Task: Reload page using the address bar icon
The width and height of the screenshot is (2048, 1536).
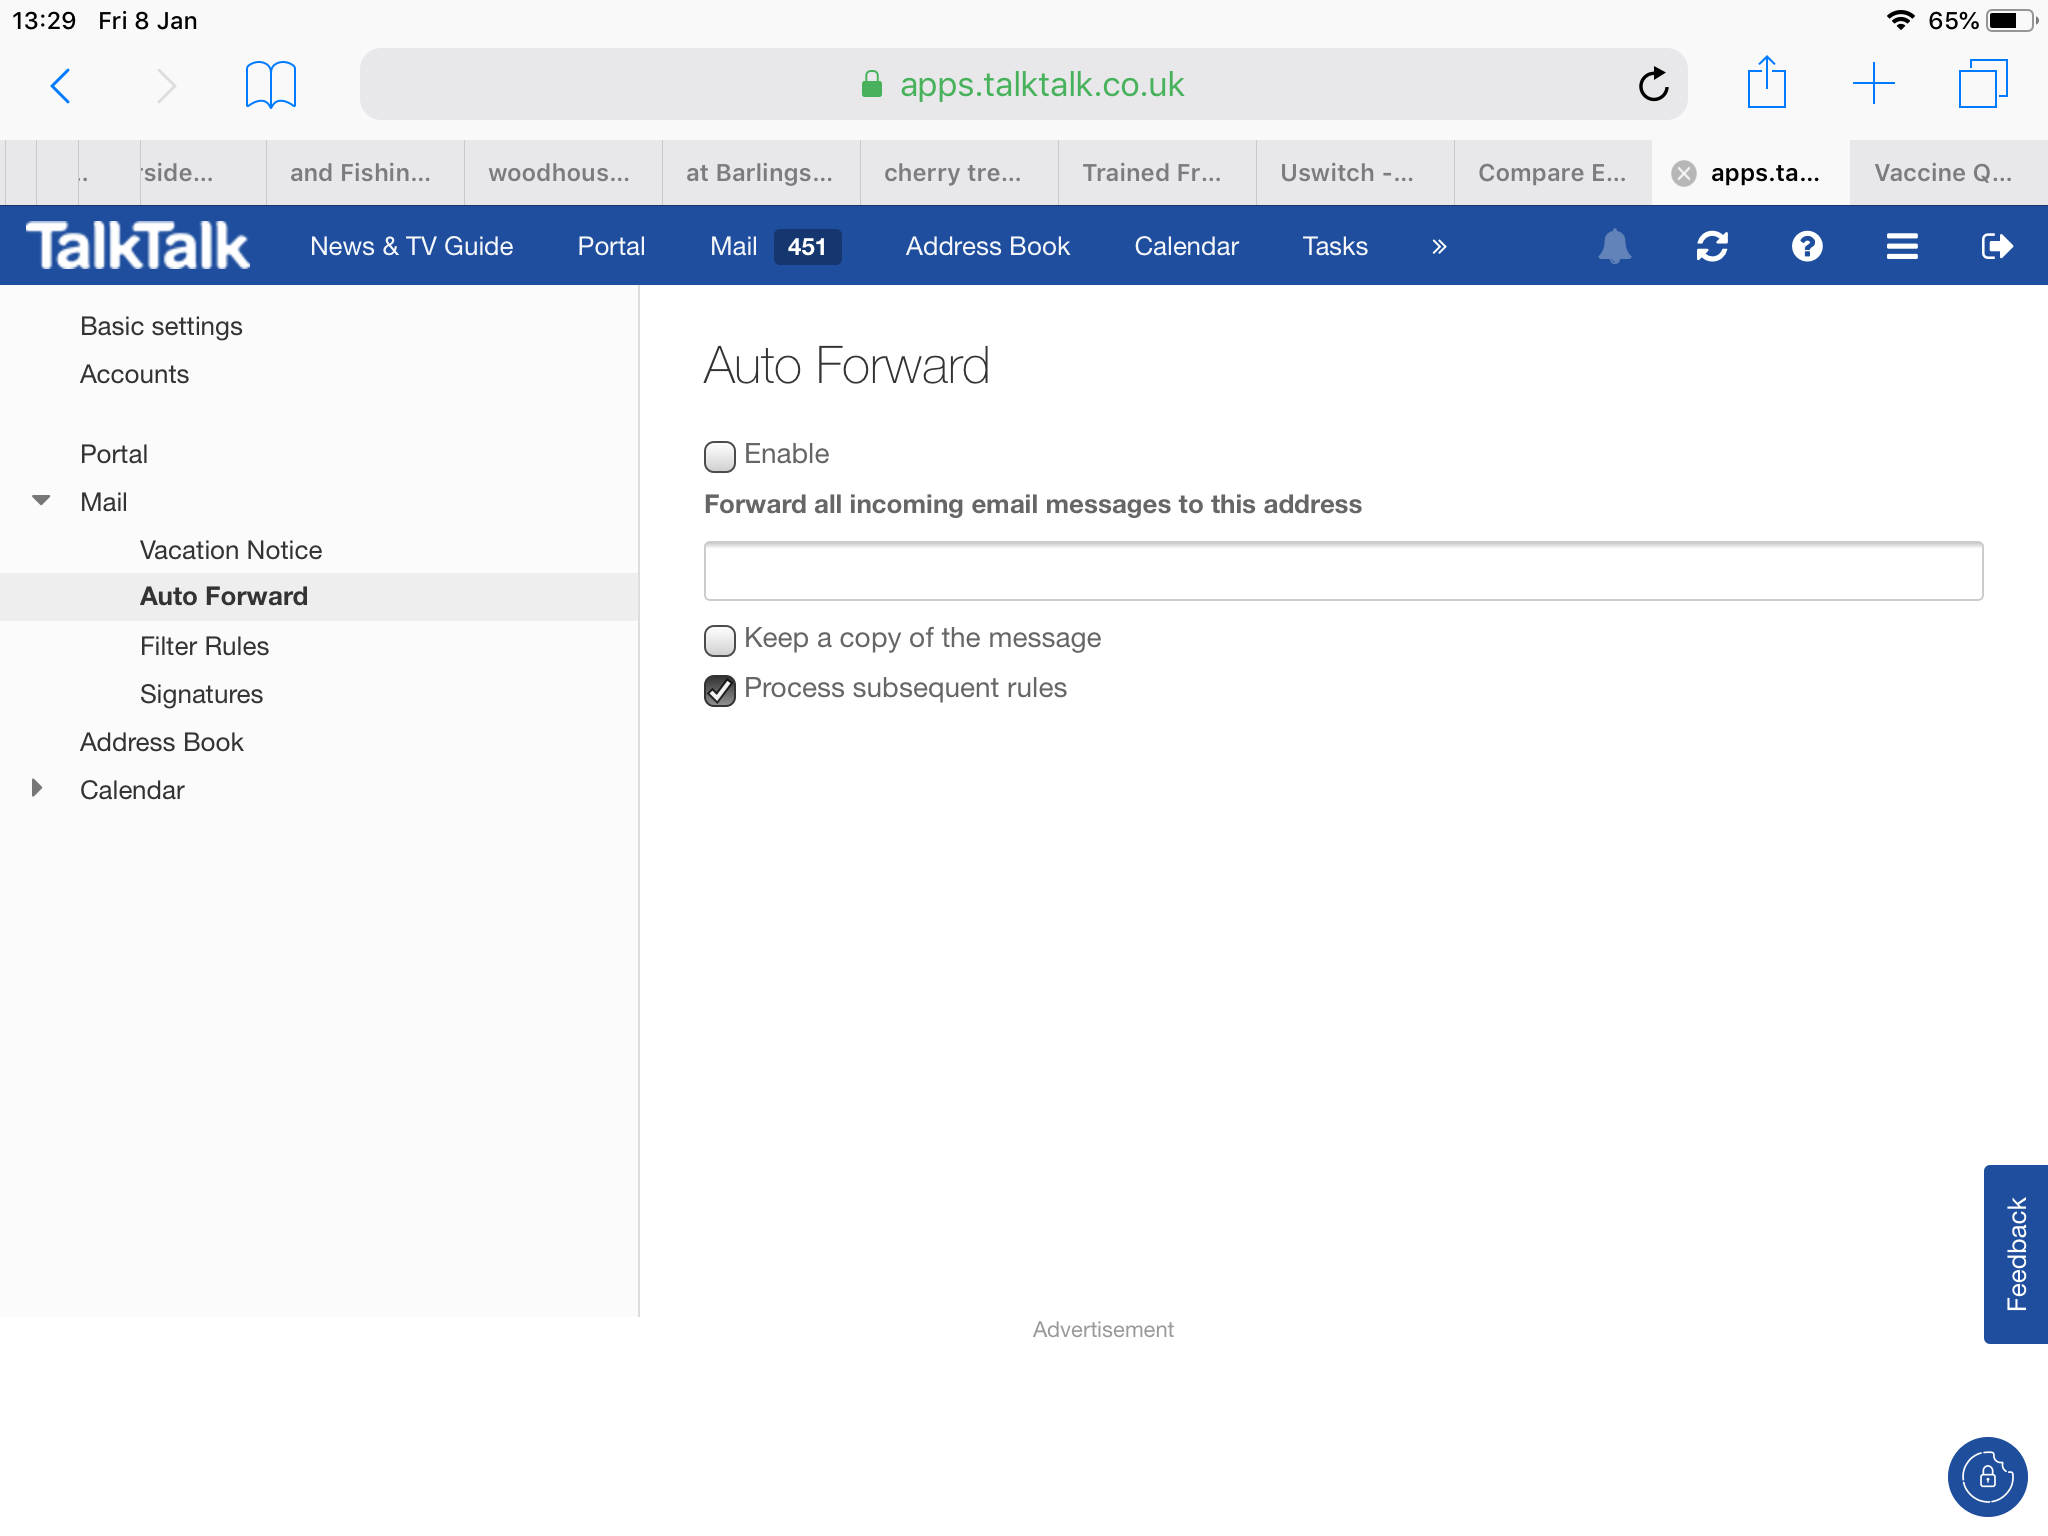Action: point(1653,84)
